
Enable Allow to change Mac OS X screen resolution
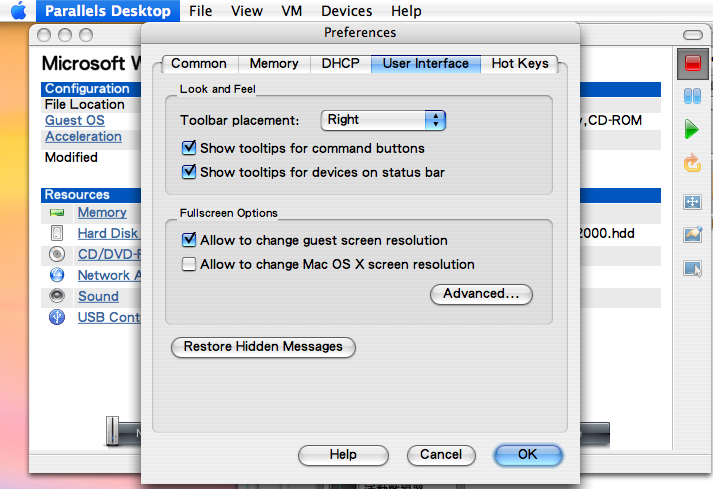tap(189, 264)
